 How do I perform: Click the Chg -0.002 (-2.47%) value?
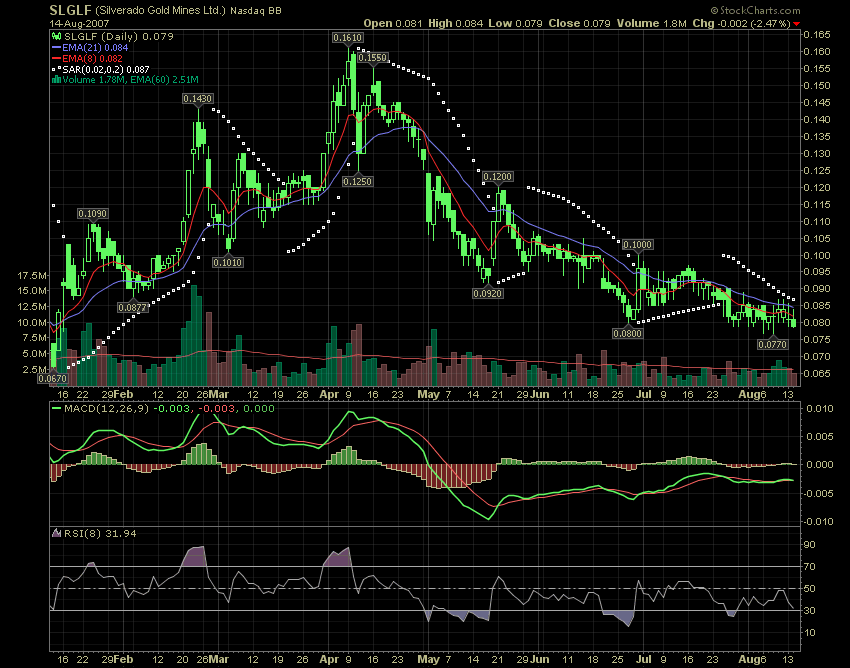[741, 23]
